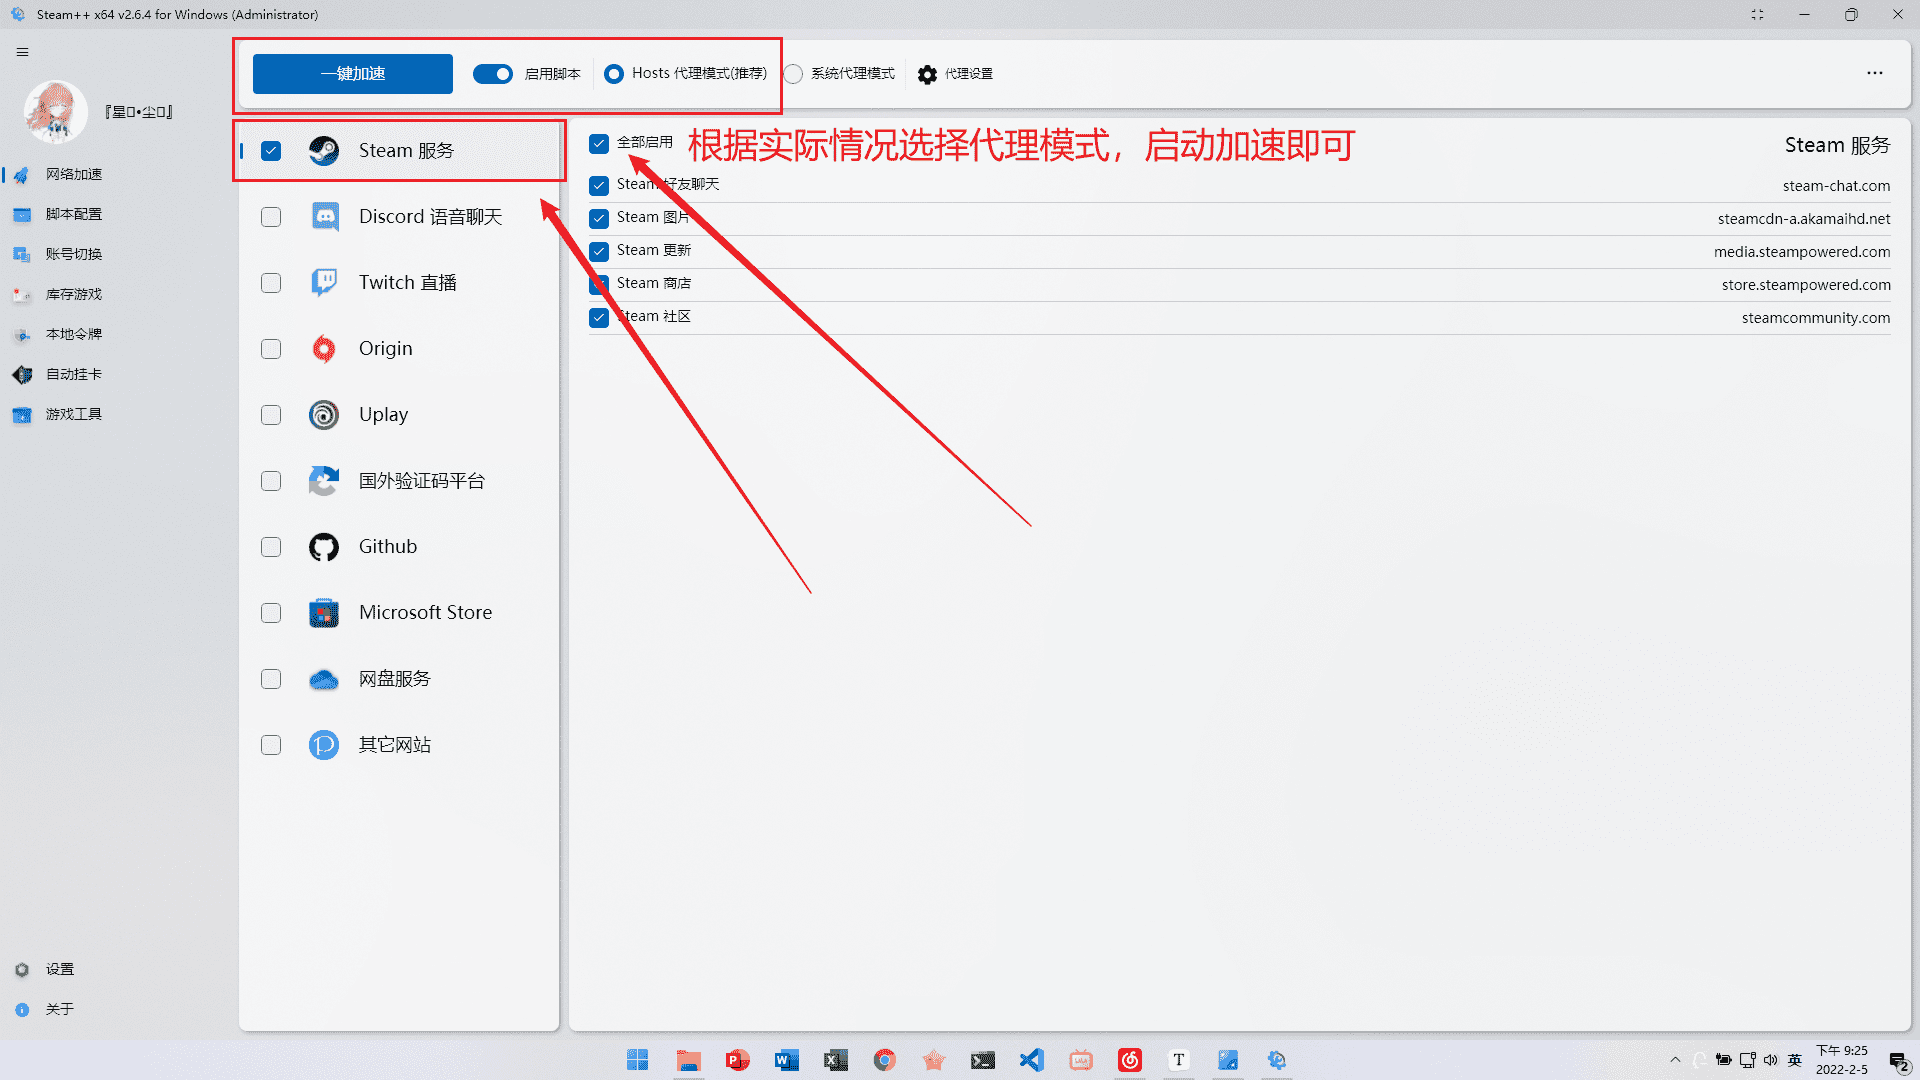Click the 网盘服务 cloud icon
Image resolution: width=1920 pixels, height=1080 pixels.
[x=324, y=680]
